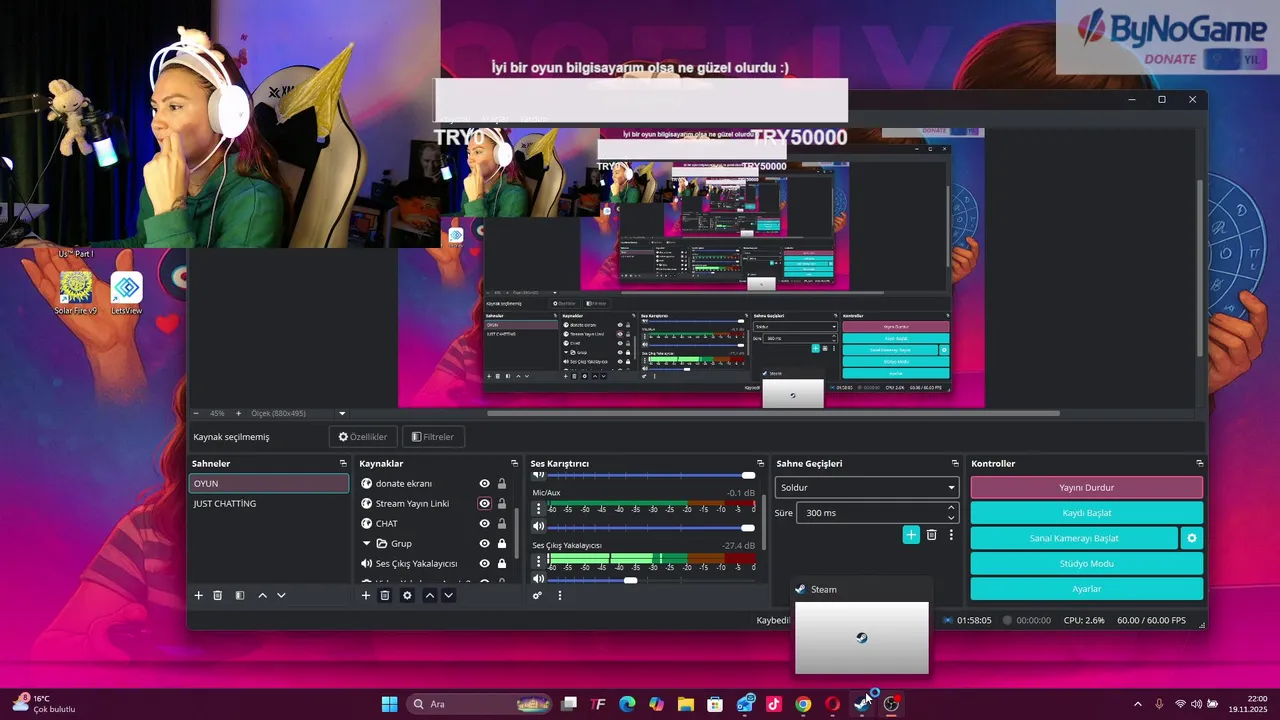Viewport: 1280px width, 720px height.
Task: Toggle lock on Stream Yayın Linki
Action: pos(502,504)
